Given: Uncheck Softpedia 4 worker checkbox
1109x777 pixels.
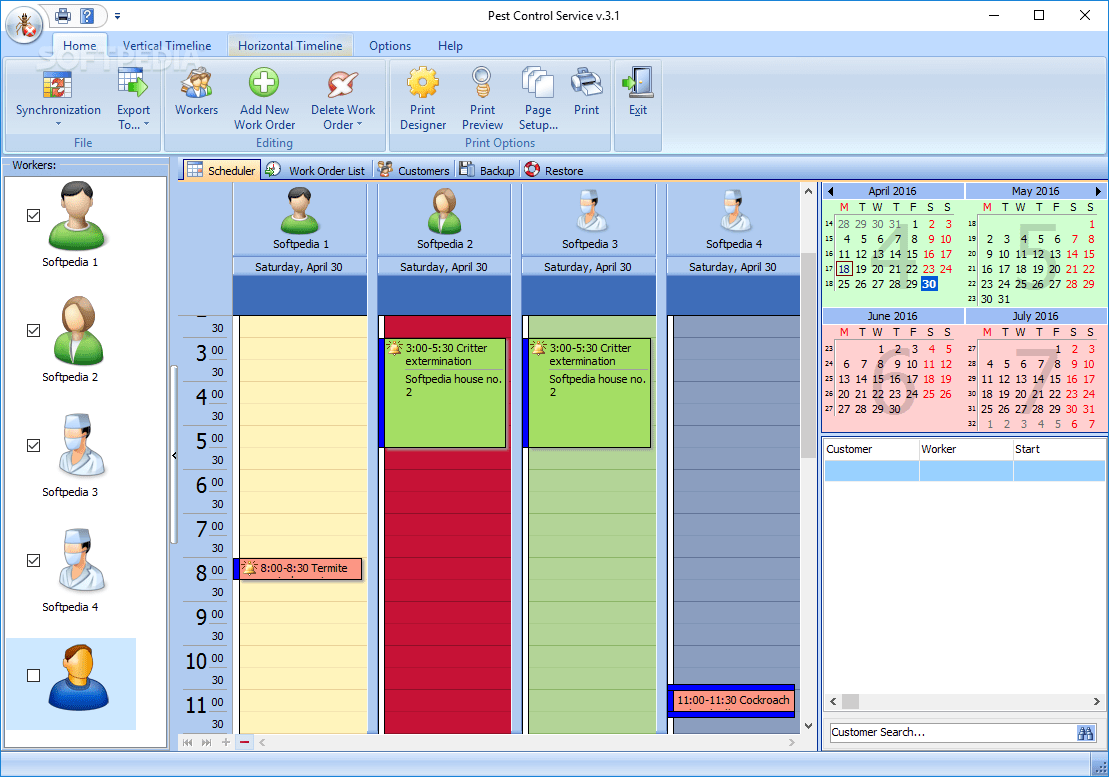Looking at the screenshot, I should pos(33,561).
